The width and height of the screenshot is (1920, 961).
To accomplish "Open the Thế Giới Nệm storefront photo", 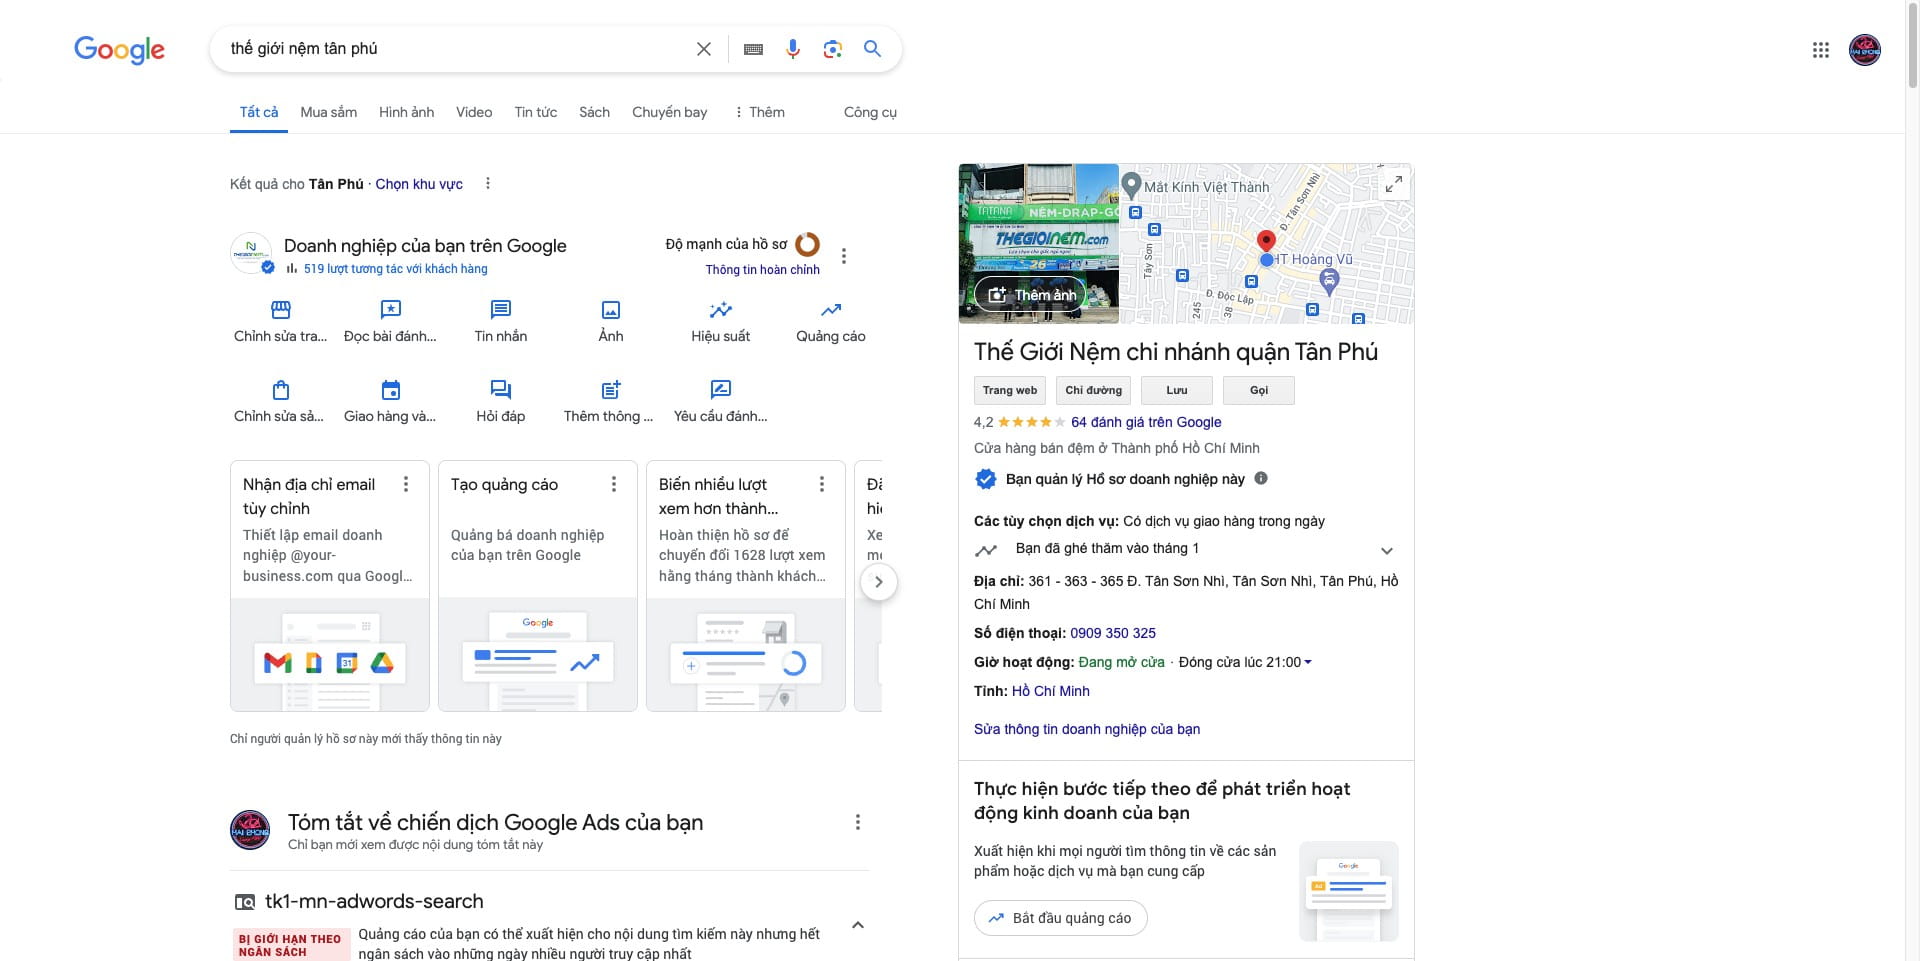I will tap(1038, 243).
